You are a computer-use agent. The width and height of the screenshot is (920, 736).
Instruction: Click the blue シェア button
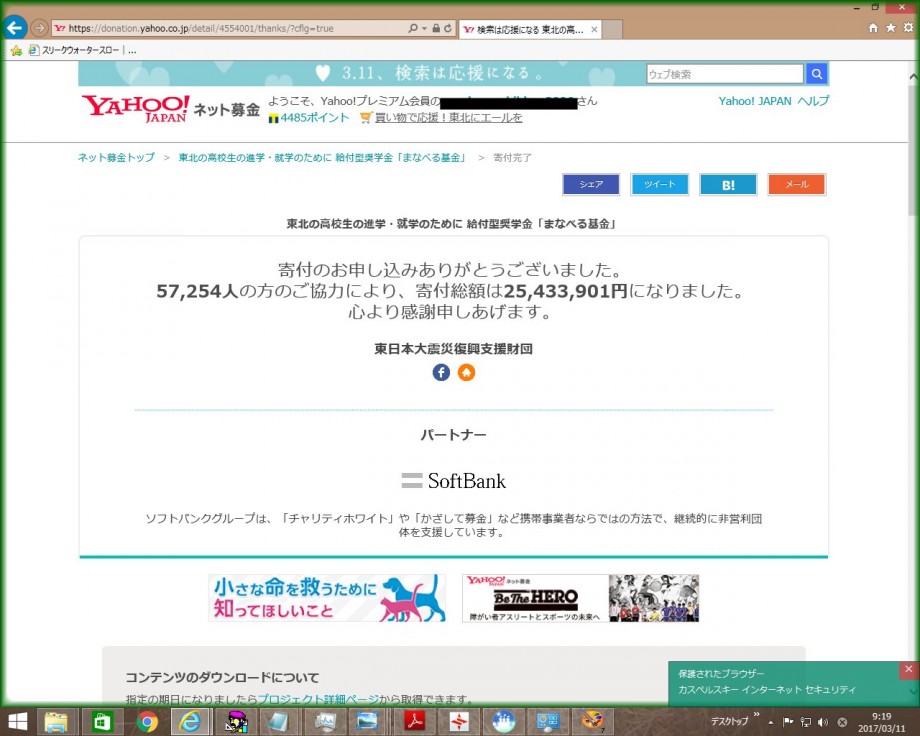tap(591, 184)
